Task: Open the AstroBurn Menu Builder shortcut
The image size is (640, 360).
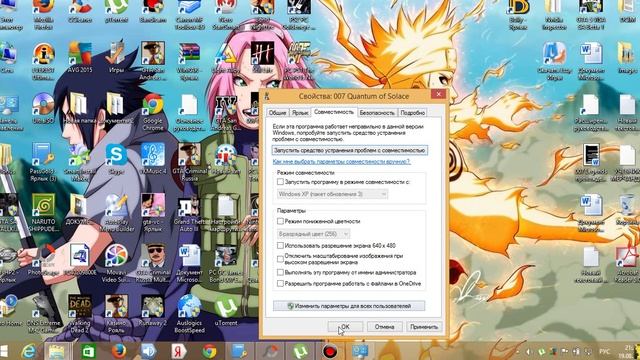Action: [x=116, y=213]
